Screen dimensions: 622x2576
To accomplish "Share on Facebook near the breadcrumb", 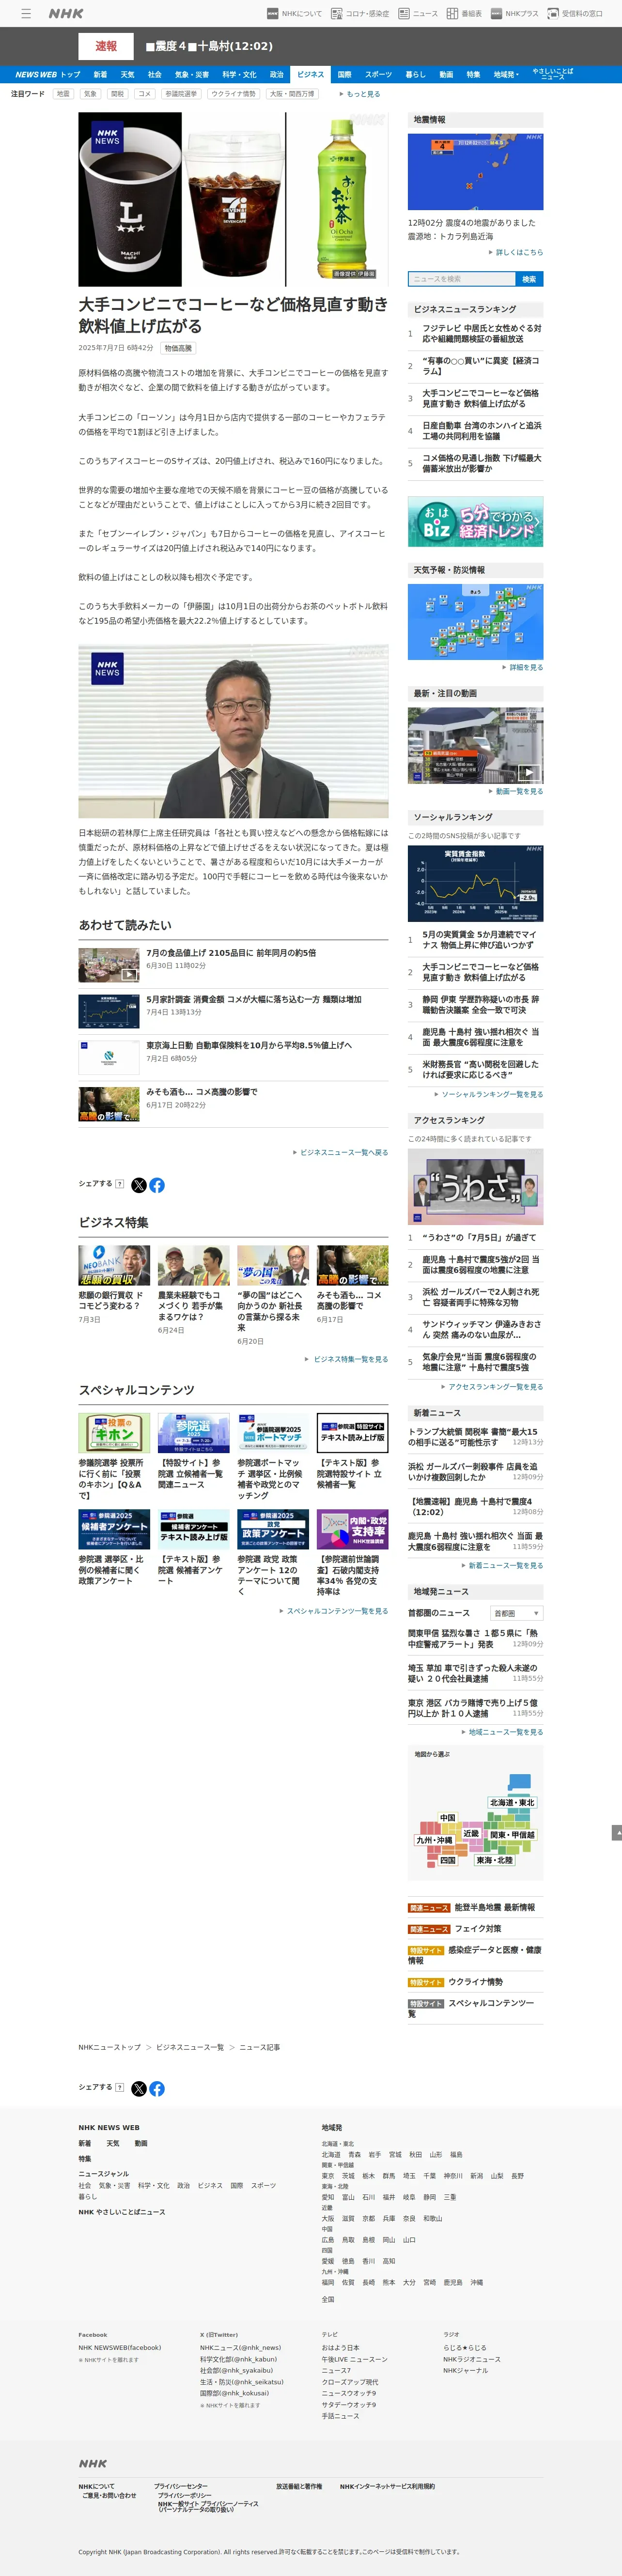I will 157,2088.
